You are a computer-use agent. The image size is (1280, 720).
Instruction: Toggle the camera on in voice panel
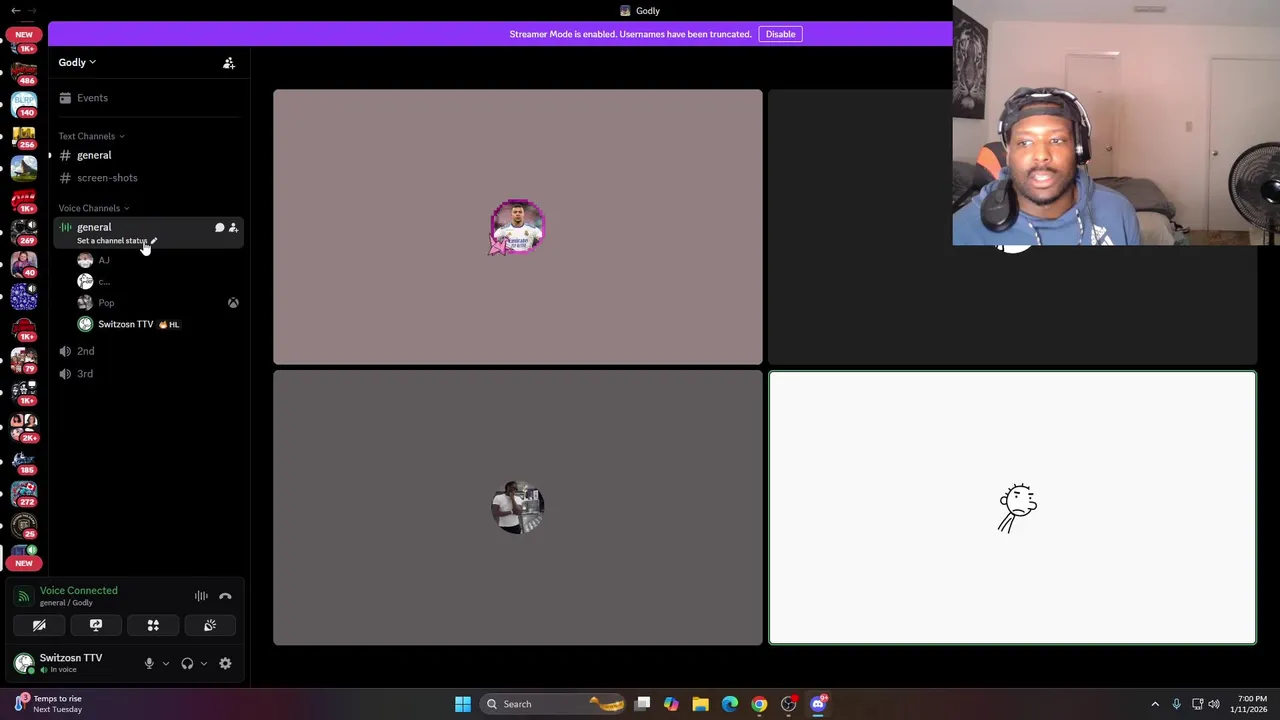click(x=39, y=625)
